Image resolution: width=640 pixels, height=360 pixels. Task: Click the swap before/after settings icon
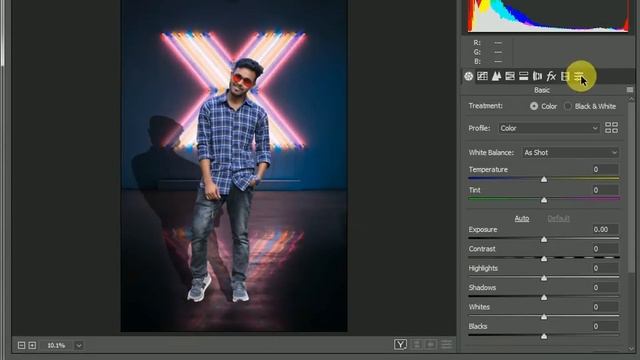pos(416,344)
